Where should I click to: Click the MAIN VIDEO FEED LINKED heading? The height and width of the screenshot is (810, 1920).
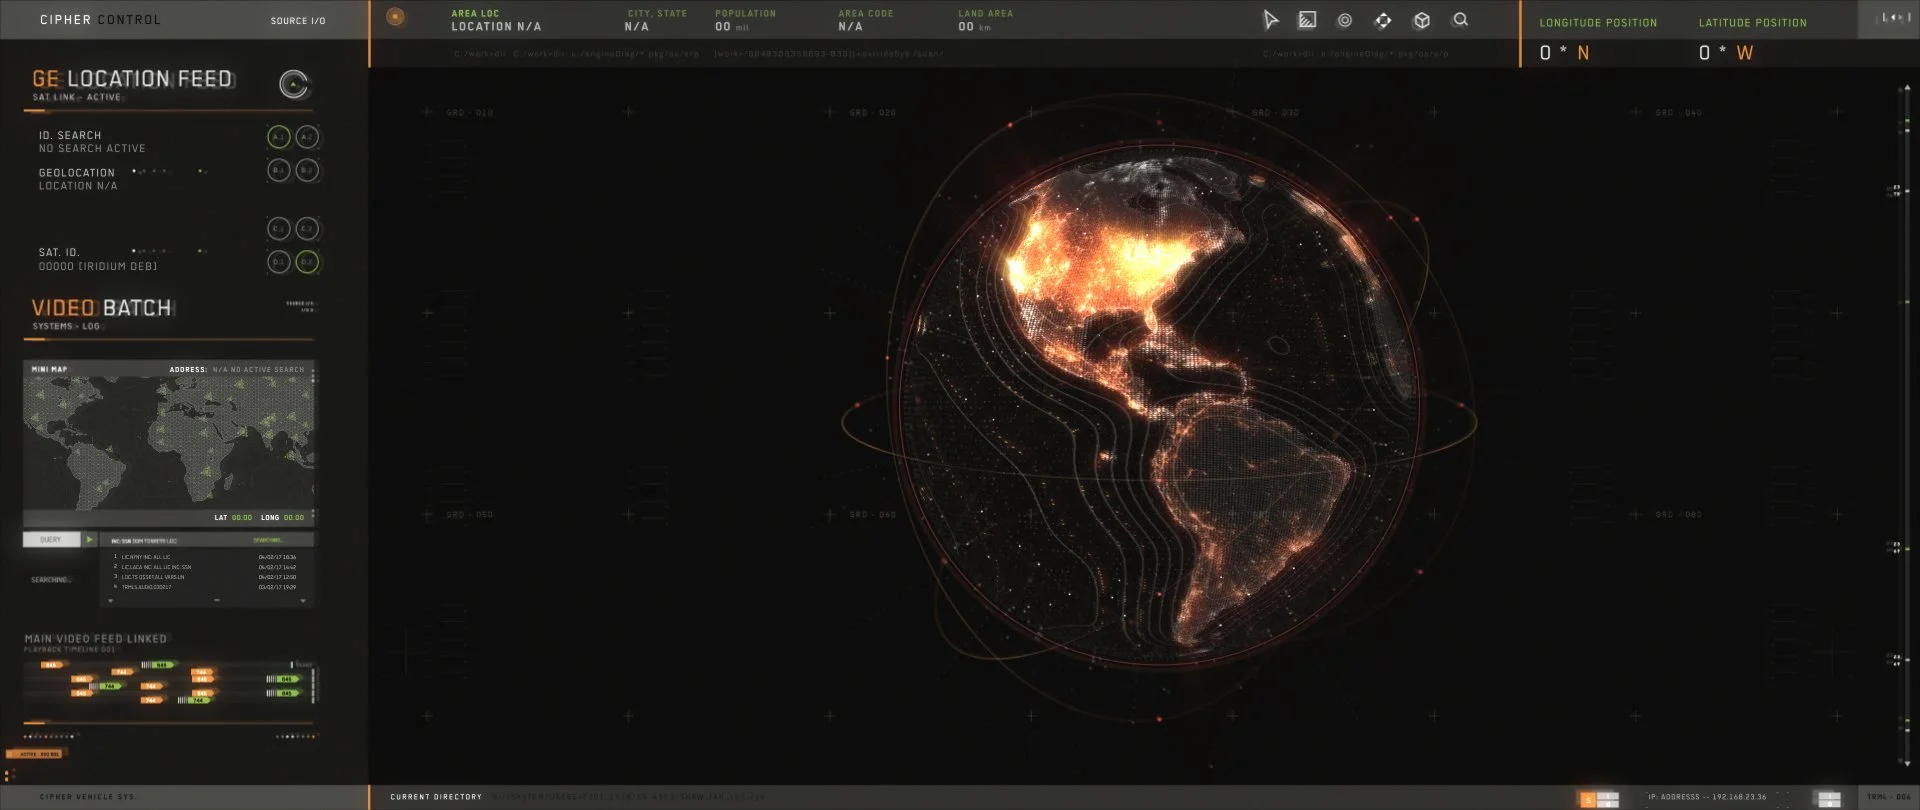click(x=96, y=639)
